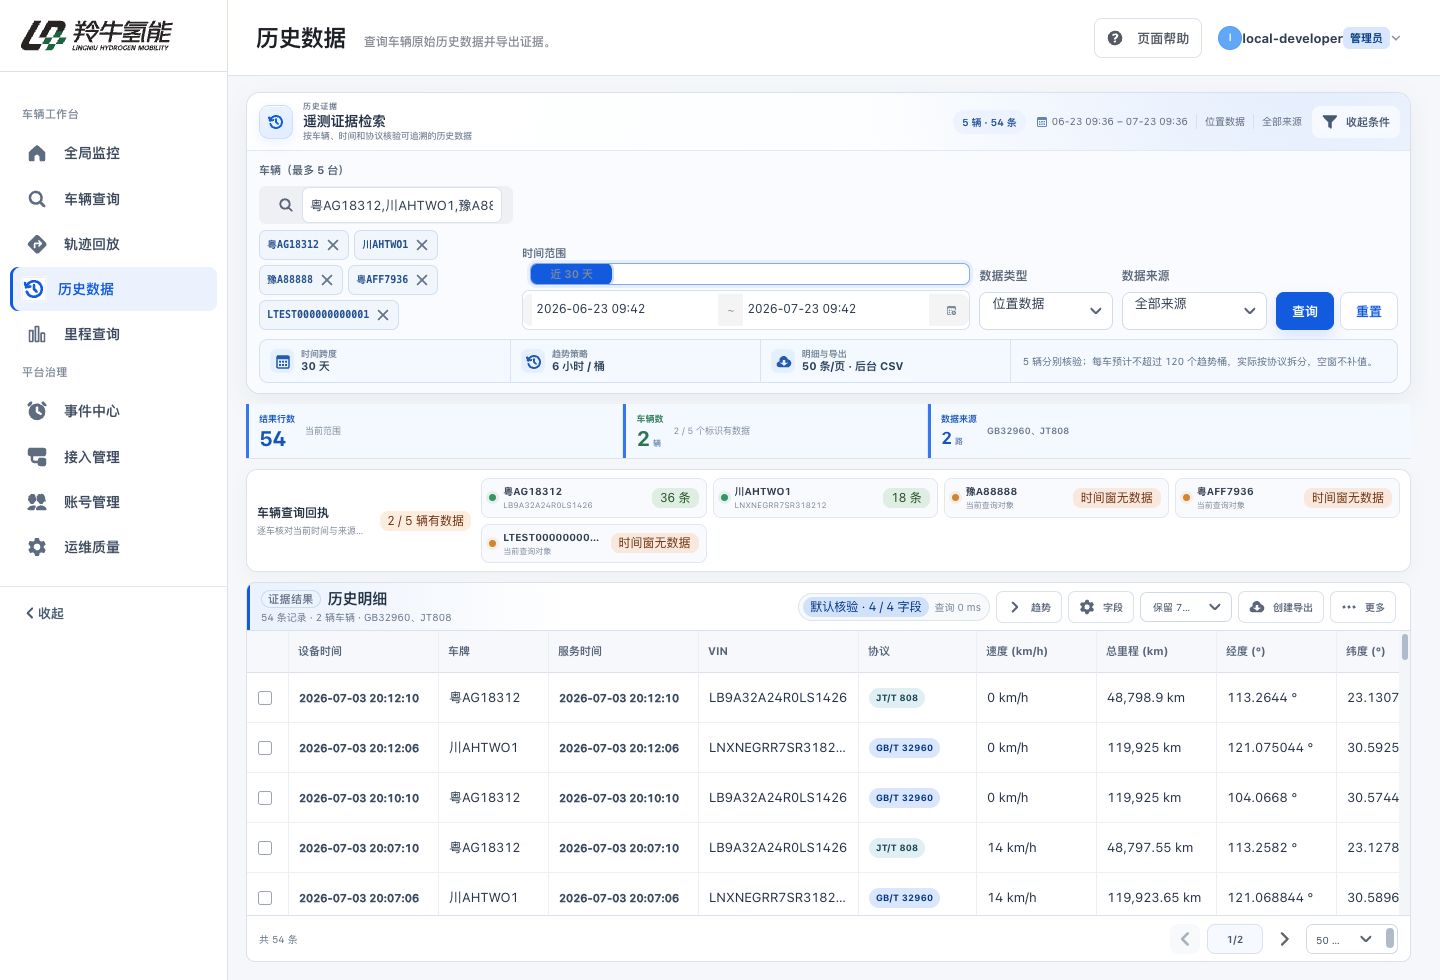The image size is (1440, 980).
Task: Tick the checkbox for 2026-07-03 20:10:10 row
Action: click(x=265, y=798)
